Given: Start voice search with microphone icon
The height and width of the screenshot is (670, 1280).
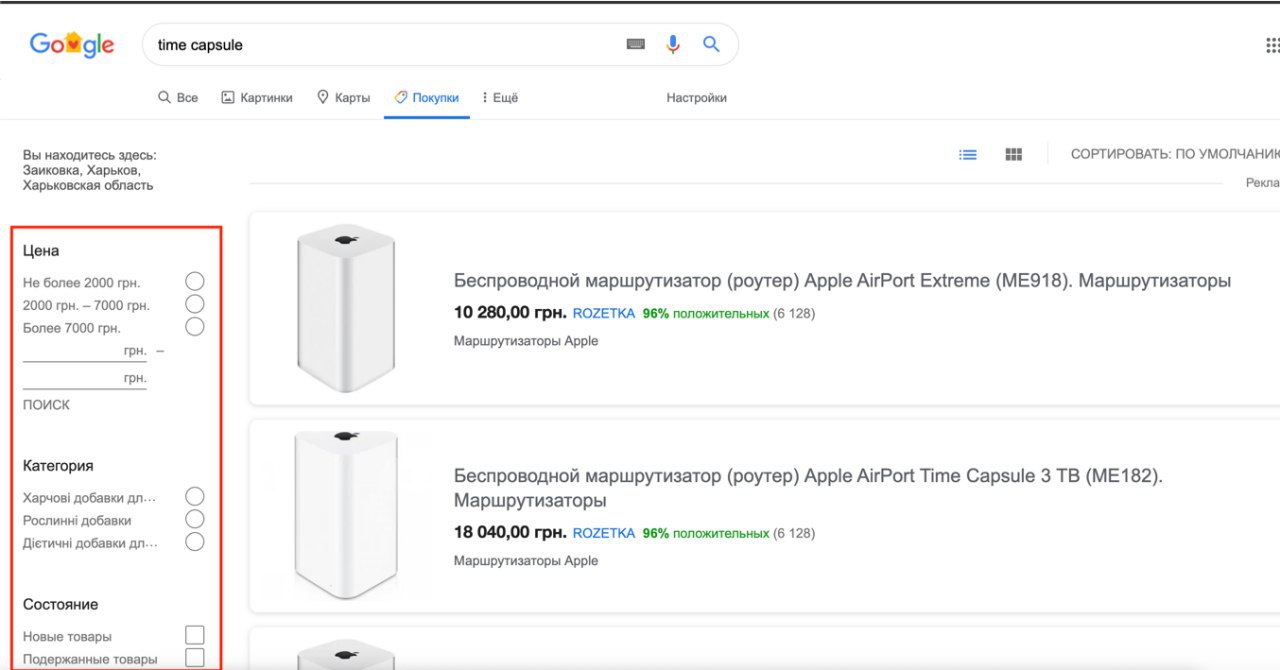Looking at the screenshot, I should (673, 44).
